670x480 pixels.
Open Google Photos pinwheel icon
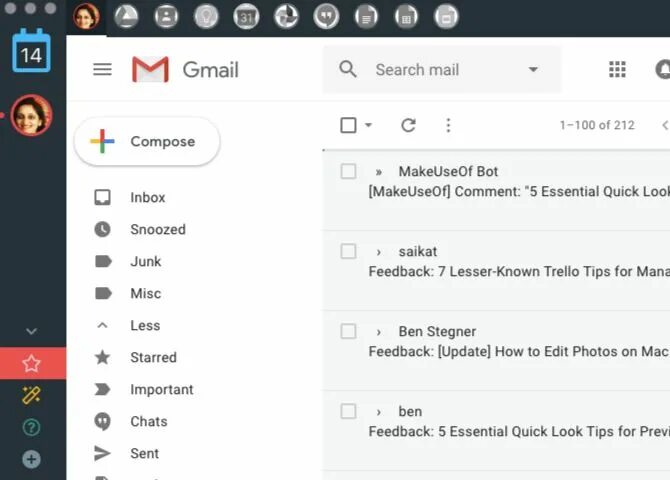(x=286, y=17)
